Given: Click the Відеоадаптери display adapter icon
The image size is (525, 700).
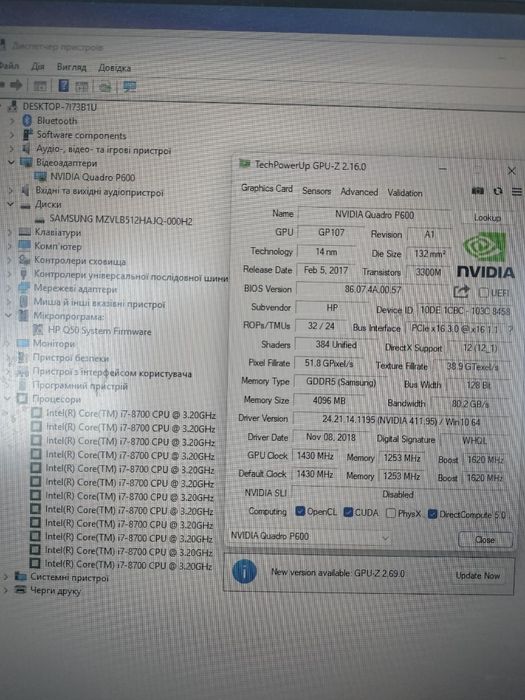Looking at the screenshot, I should 26,162.
